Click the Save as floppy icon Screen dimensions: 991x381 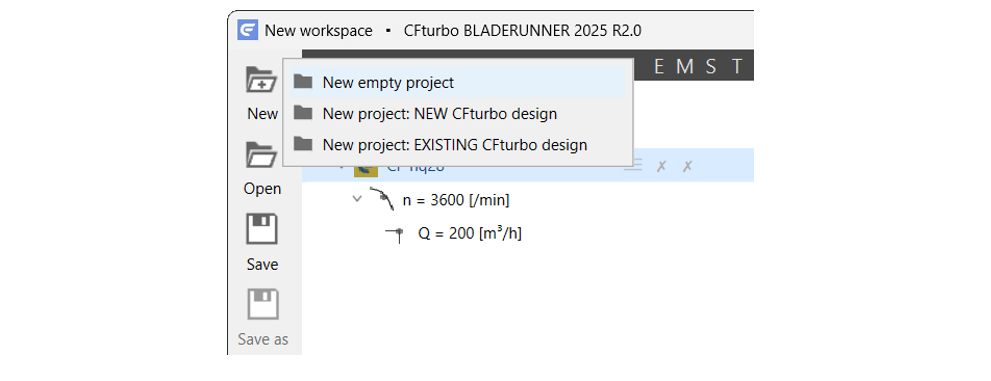tap(262, 305)
